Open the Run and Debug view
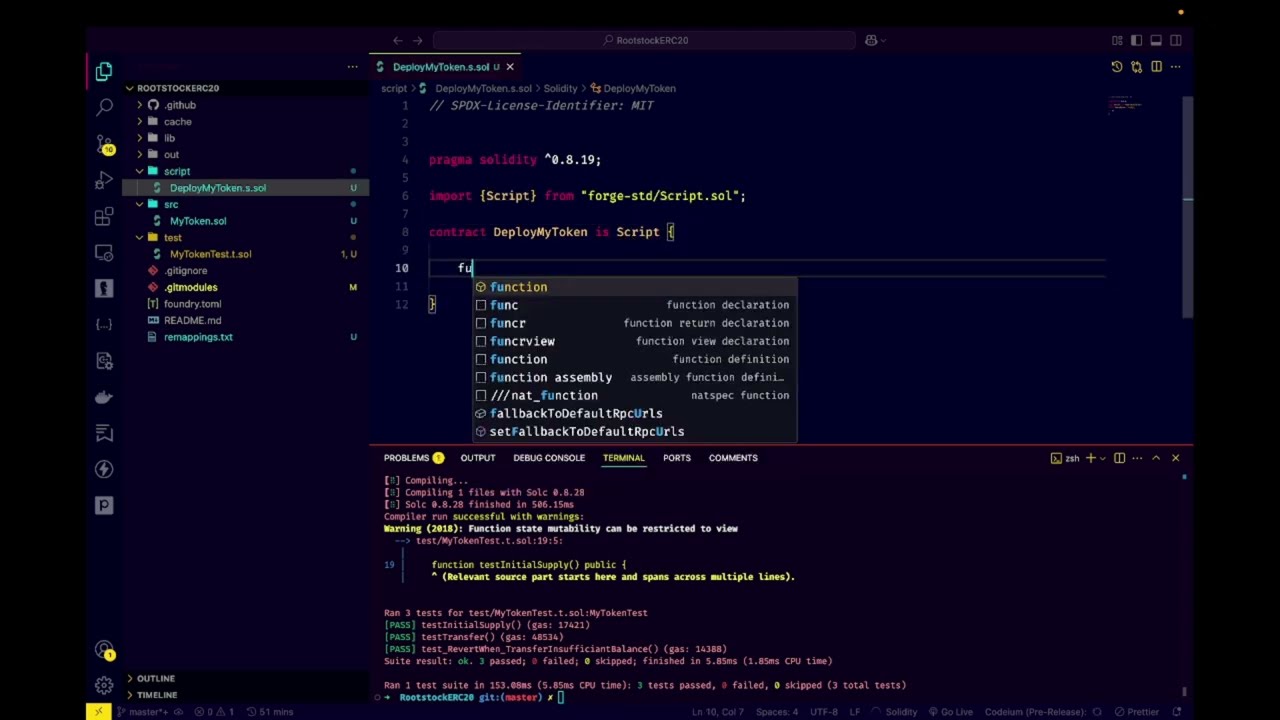The height and width of the screenshot is (720, 1280). point(104,180)
